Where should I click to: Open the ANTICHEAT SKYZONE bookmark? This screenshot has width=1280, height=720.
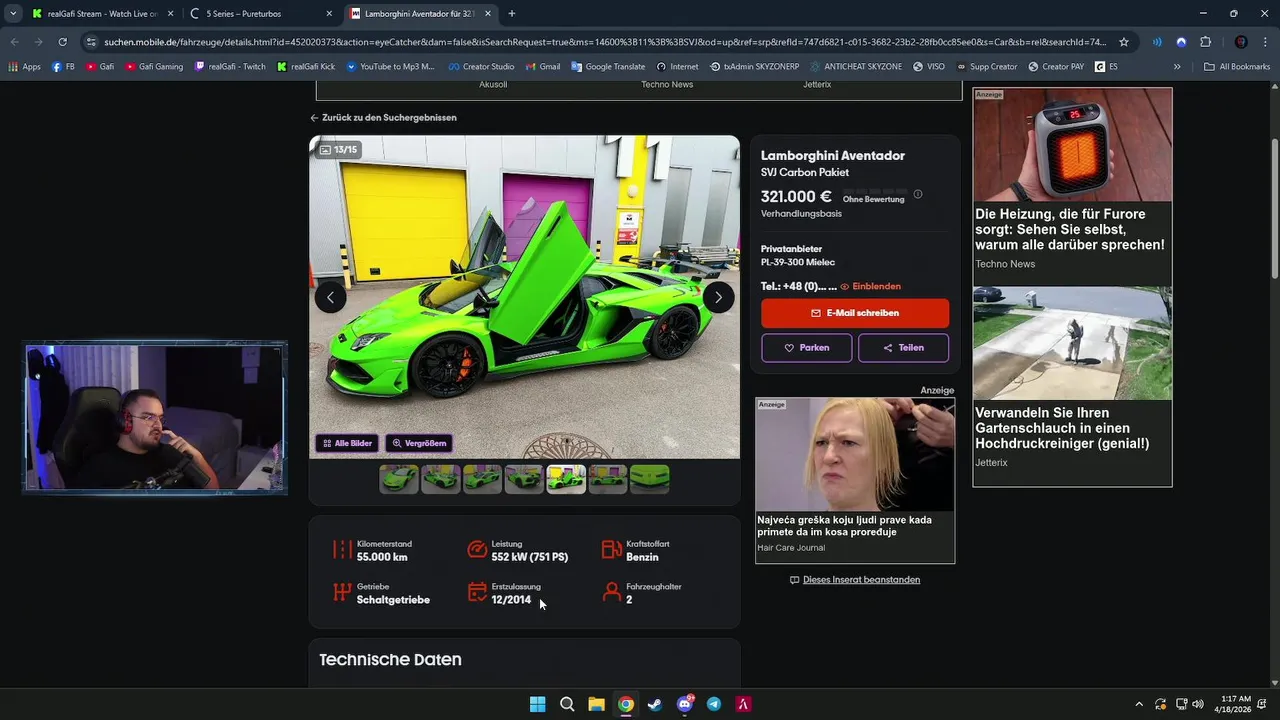click(856, 66)
